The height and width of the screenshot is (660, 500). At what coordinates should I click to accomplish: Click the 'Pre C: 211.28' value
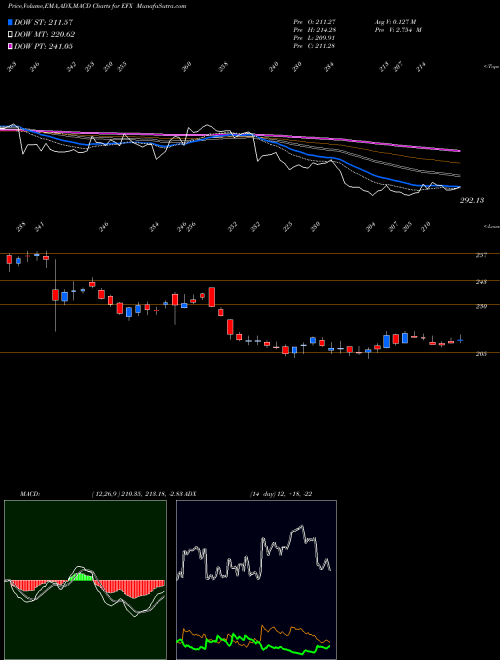click(x=314, y=46)
